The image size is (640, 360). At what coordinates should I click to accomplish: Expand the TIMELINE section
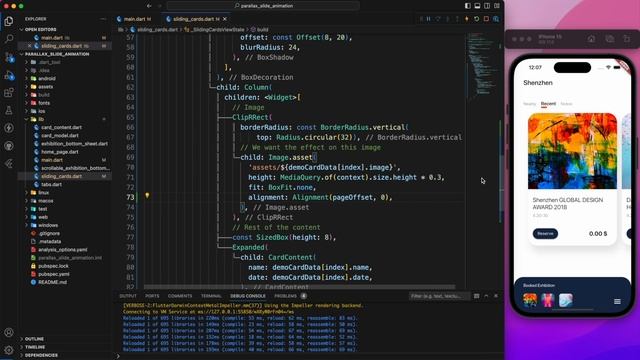(34, 347)
